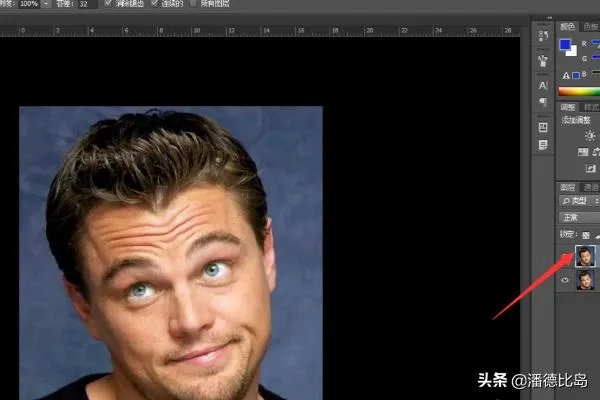
Task: Open the opacity 100% dropdown arrow
Action: [x=46, y=5]
